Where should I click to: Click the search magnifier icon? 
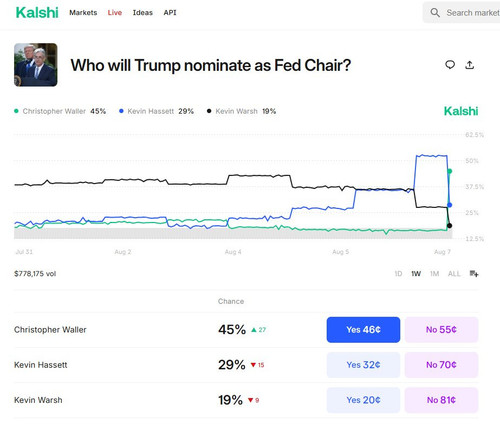[x=435, y=13]
